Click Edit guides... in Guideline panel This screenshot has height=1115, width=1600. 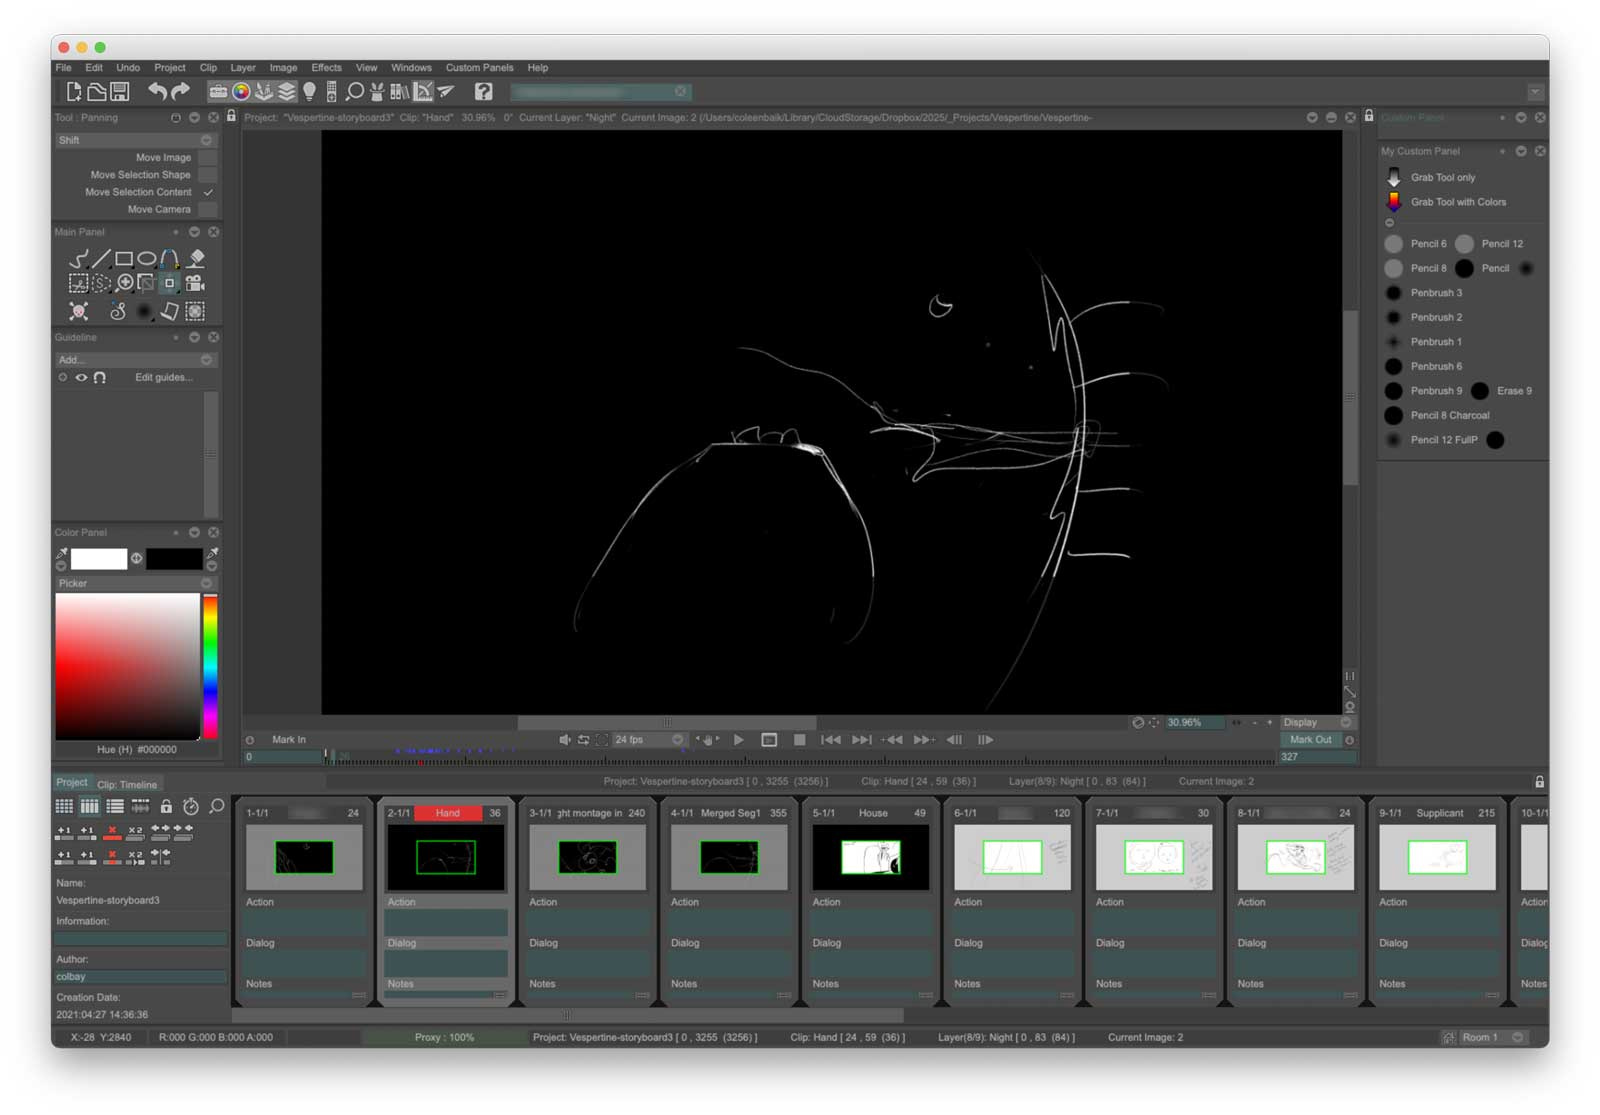pyautogui.click(x=164, y=378)
